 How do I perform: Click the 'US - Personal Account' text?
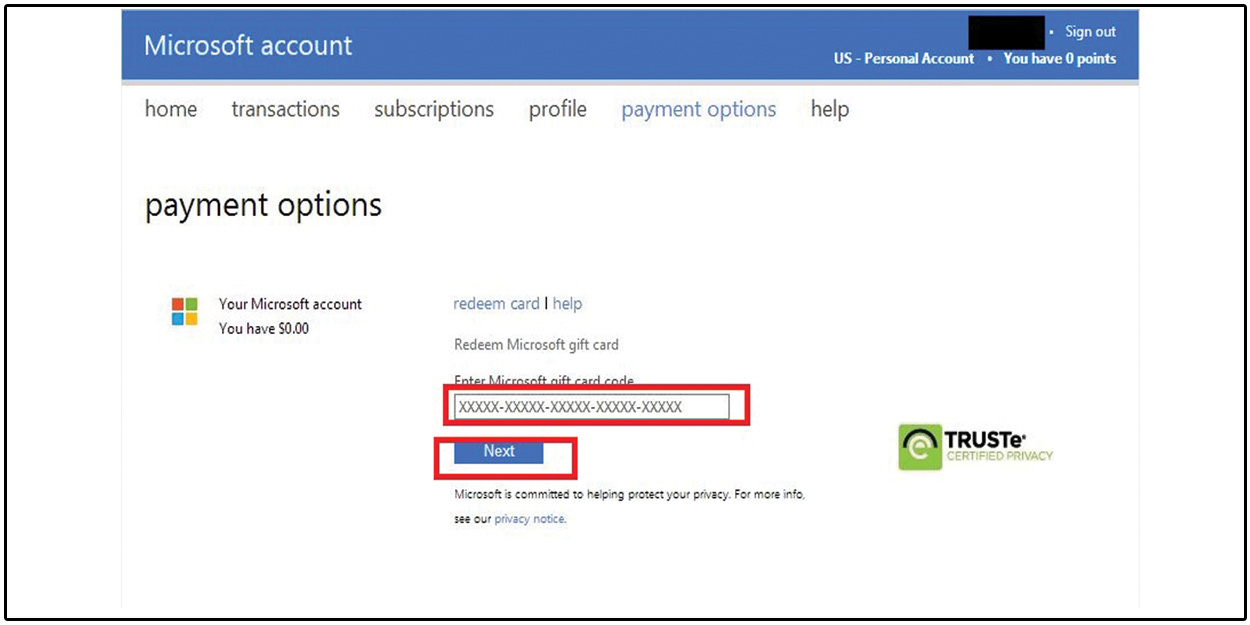(x=904, y=58)
